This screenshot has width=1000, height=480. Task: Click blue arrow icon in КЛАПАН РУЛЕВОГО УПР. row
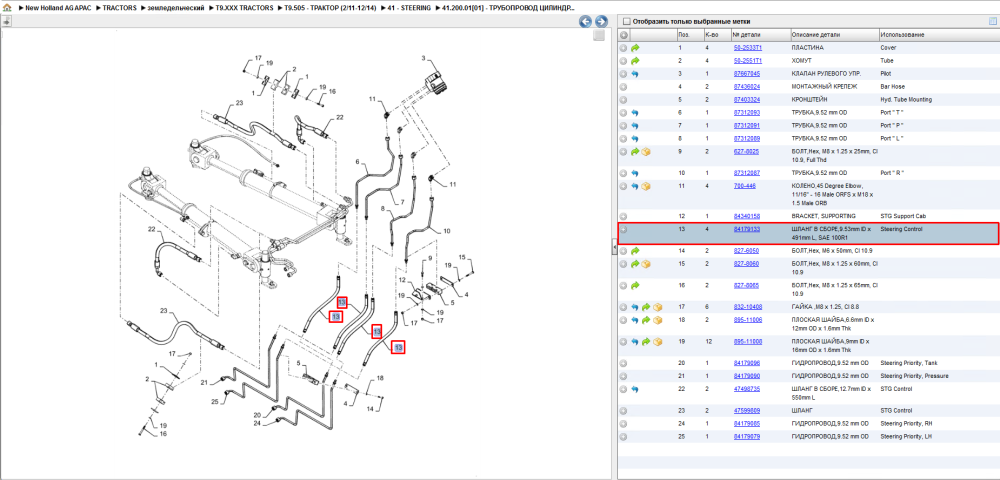coord(635,74)
